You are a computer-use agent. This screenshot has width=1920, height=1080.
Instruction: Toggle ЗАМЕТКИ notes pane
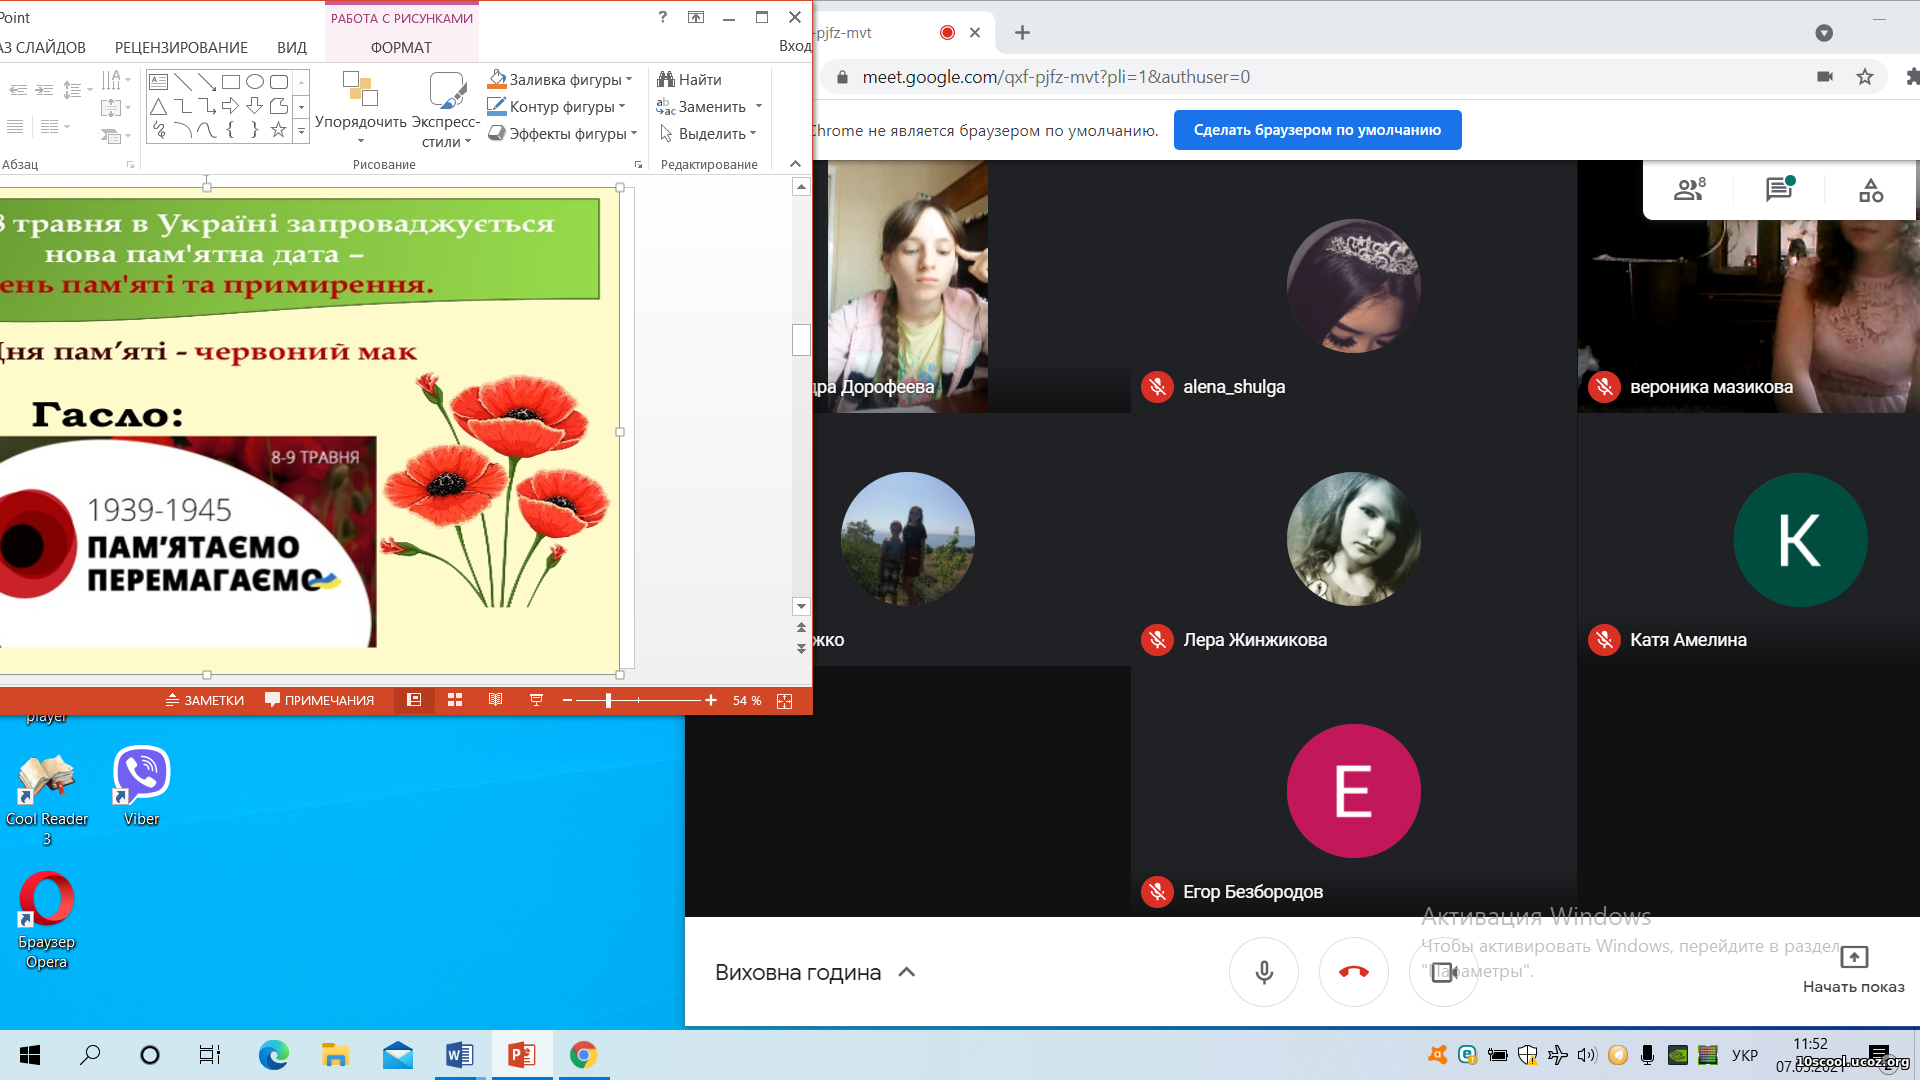pos(205,700)
